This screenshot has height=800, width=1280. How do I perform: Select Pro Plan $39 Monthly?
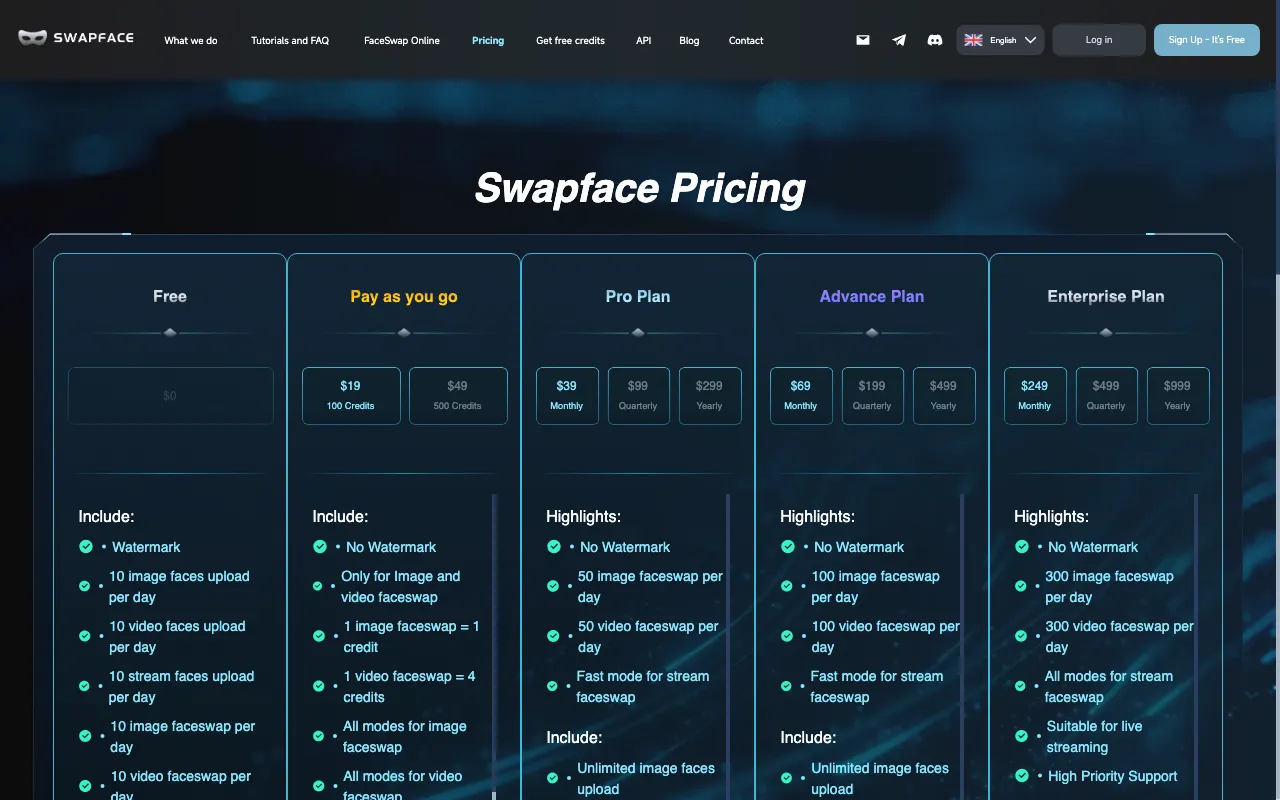(x=567, y=396)
